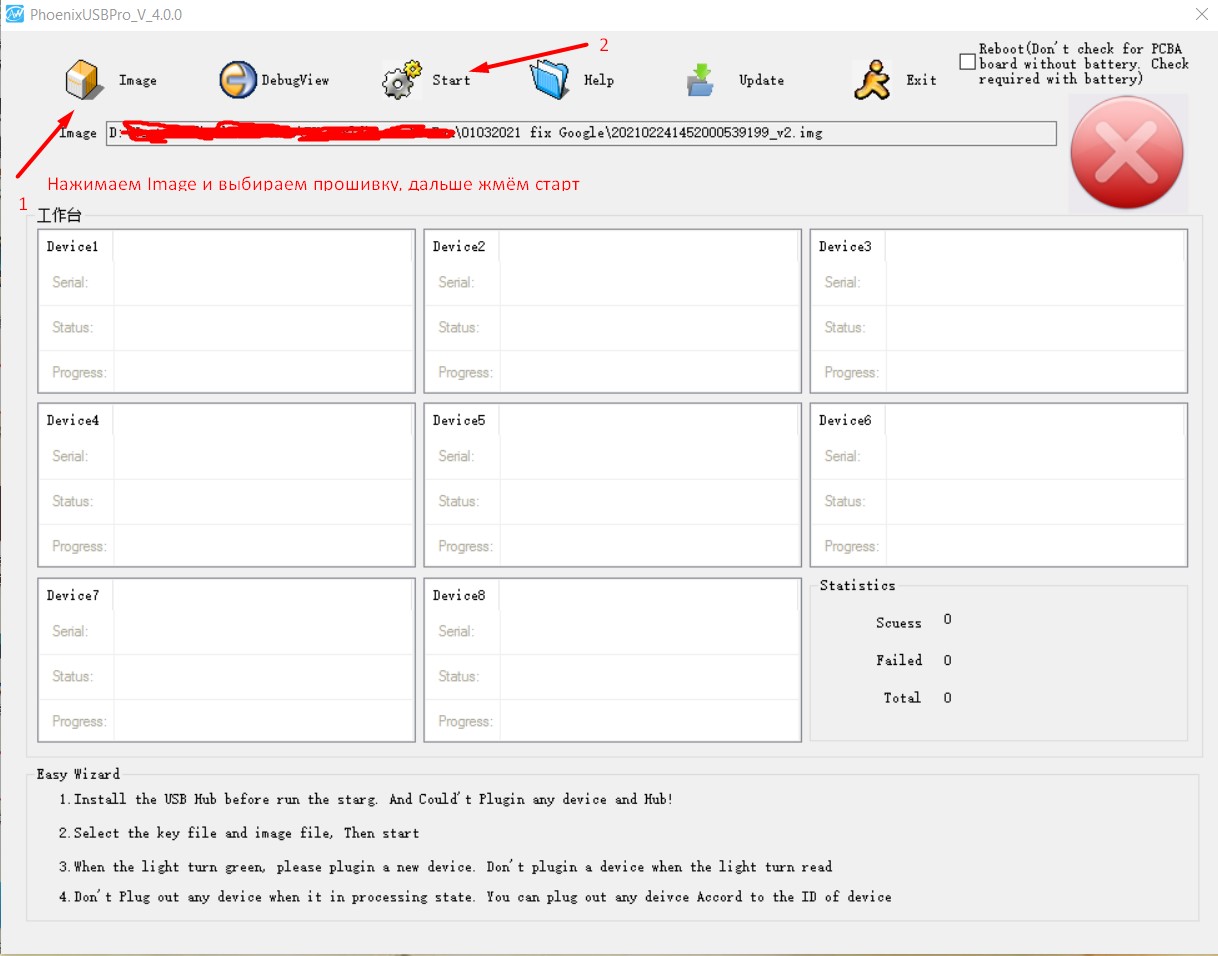Click the Exit button label
The height and width of the screenshot is (956, 1218).
click(x=921, y=81)
